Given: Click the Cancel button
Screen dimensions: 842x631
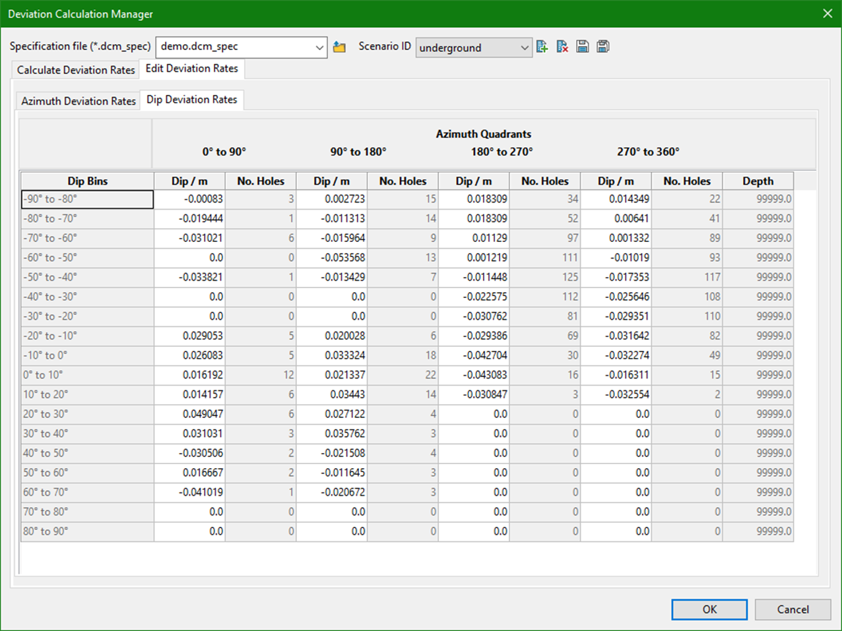Looking at the screenshot, I should pos(793,610).
